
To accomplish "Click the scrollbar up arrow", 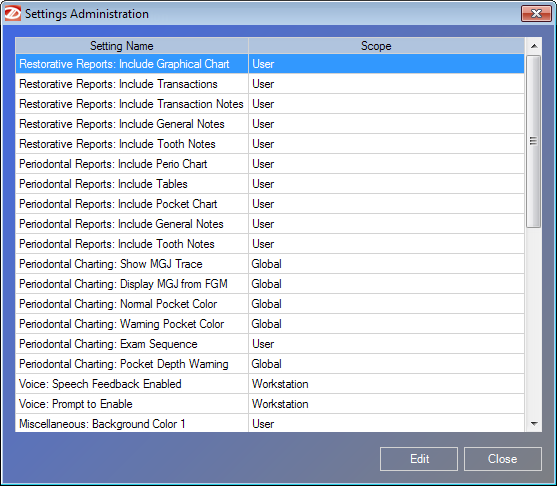I will pyautogui.click(x=534, y=46).
